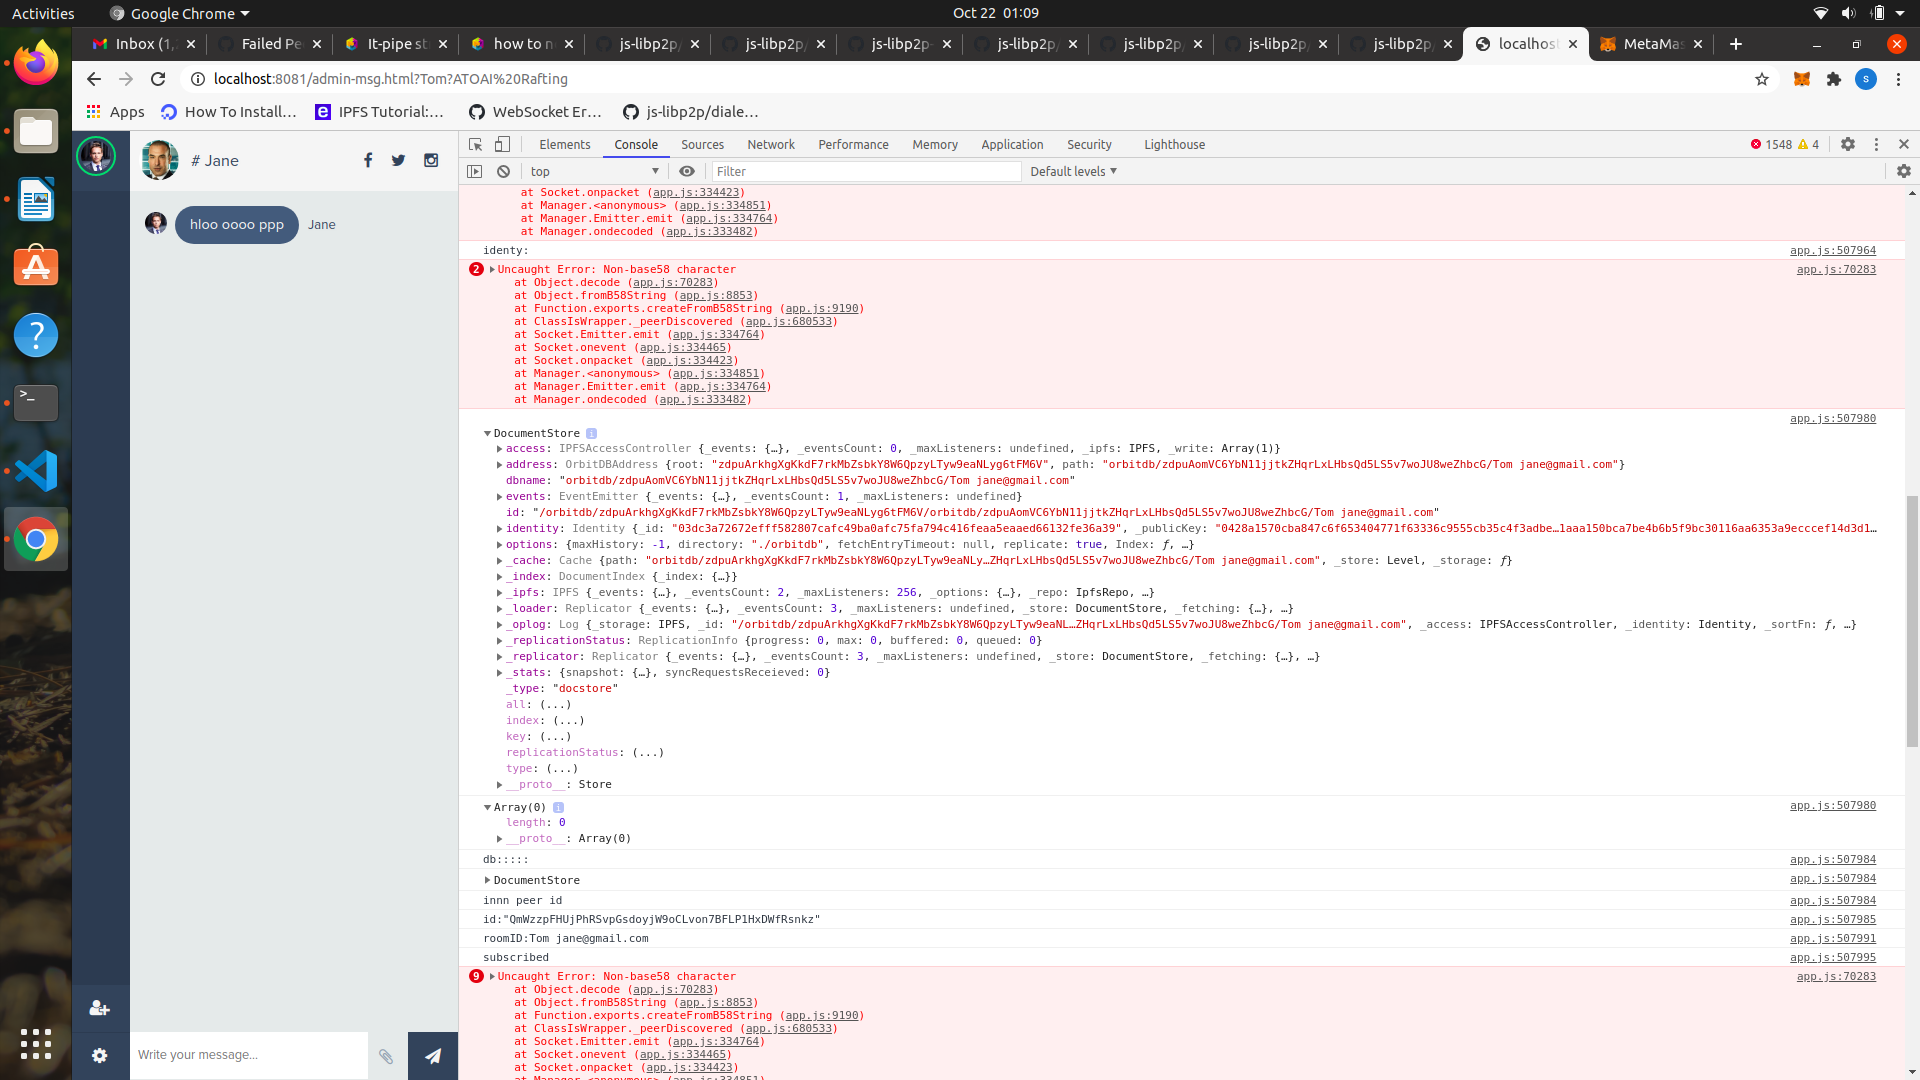Expand the access property

tap(499, 449)
